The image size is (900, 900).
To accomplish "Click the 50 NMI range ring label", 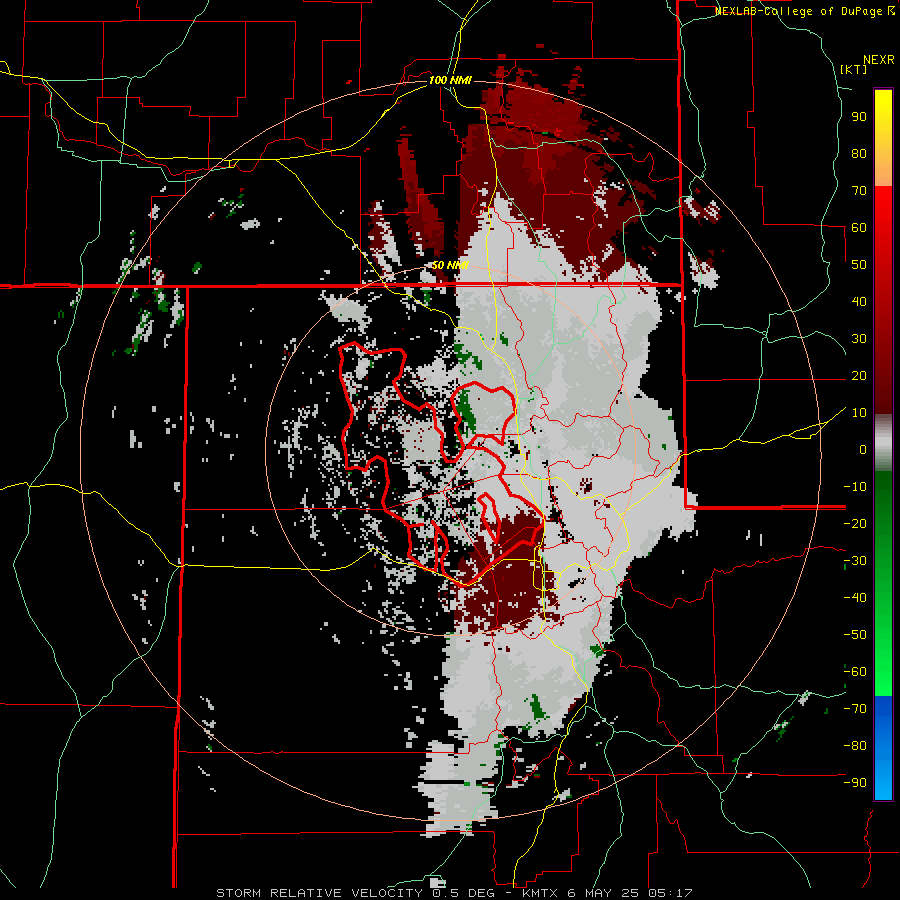I will click(x=449, y=265).
